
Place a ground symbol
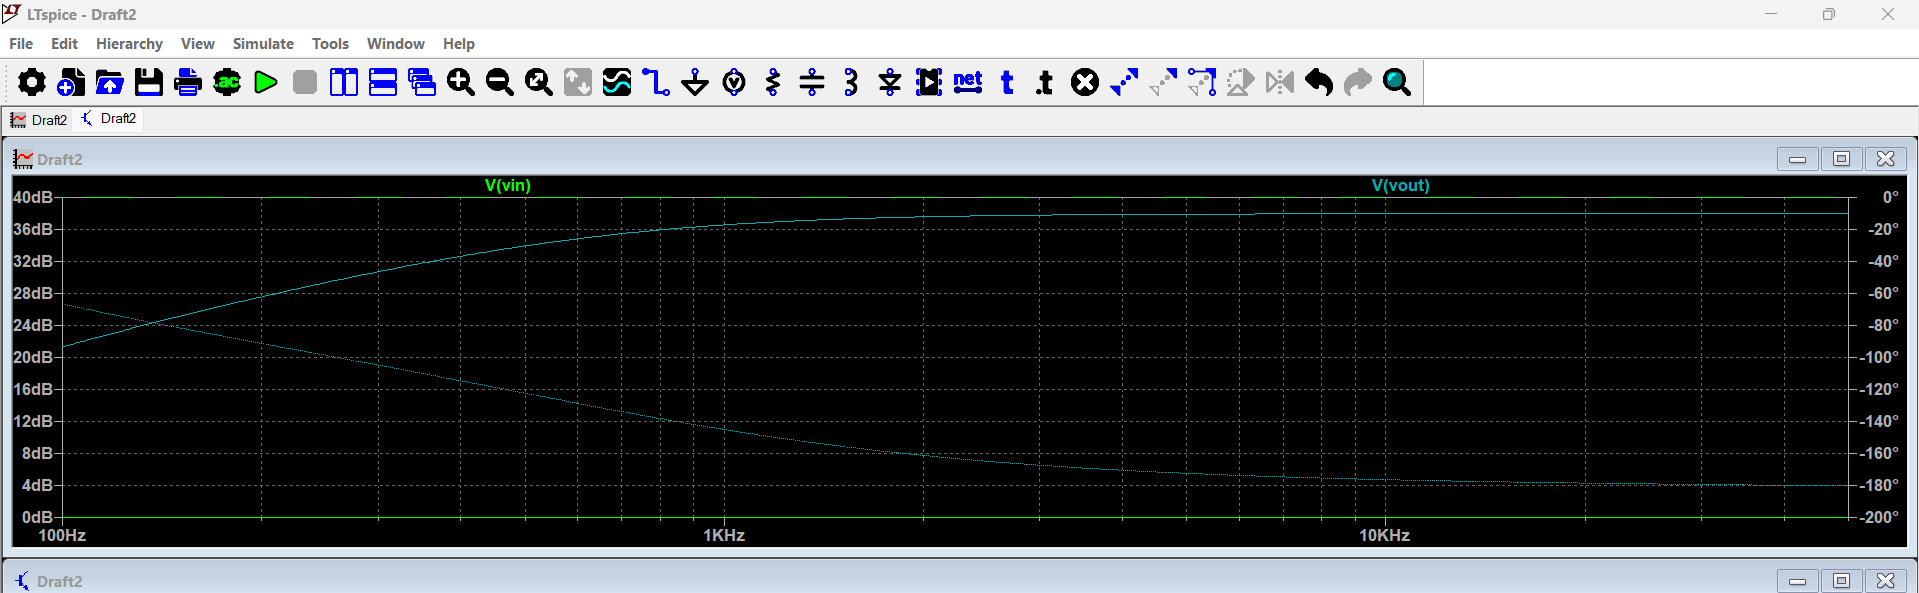click(x=695, y=82)
